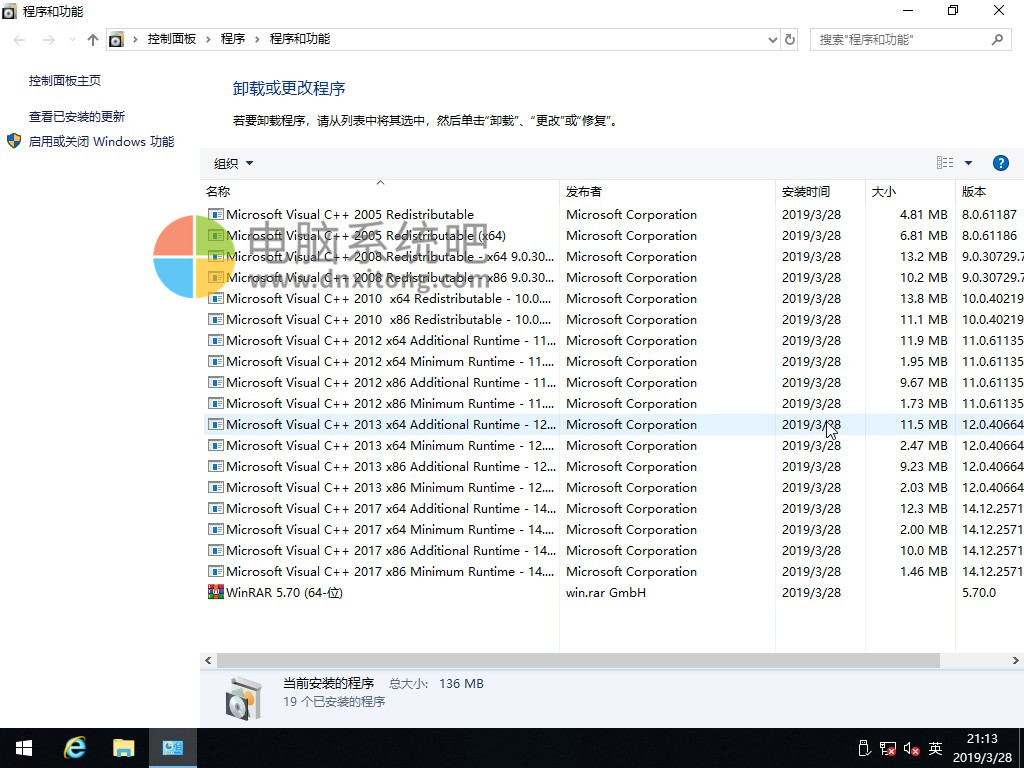Open the 组织 dropdown menu

(x=233, y=163)
